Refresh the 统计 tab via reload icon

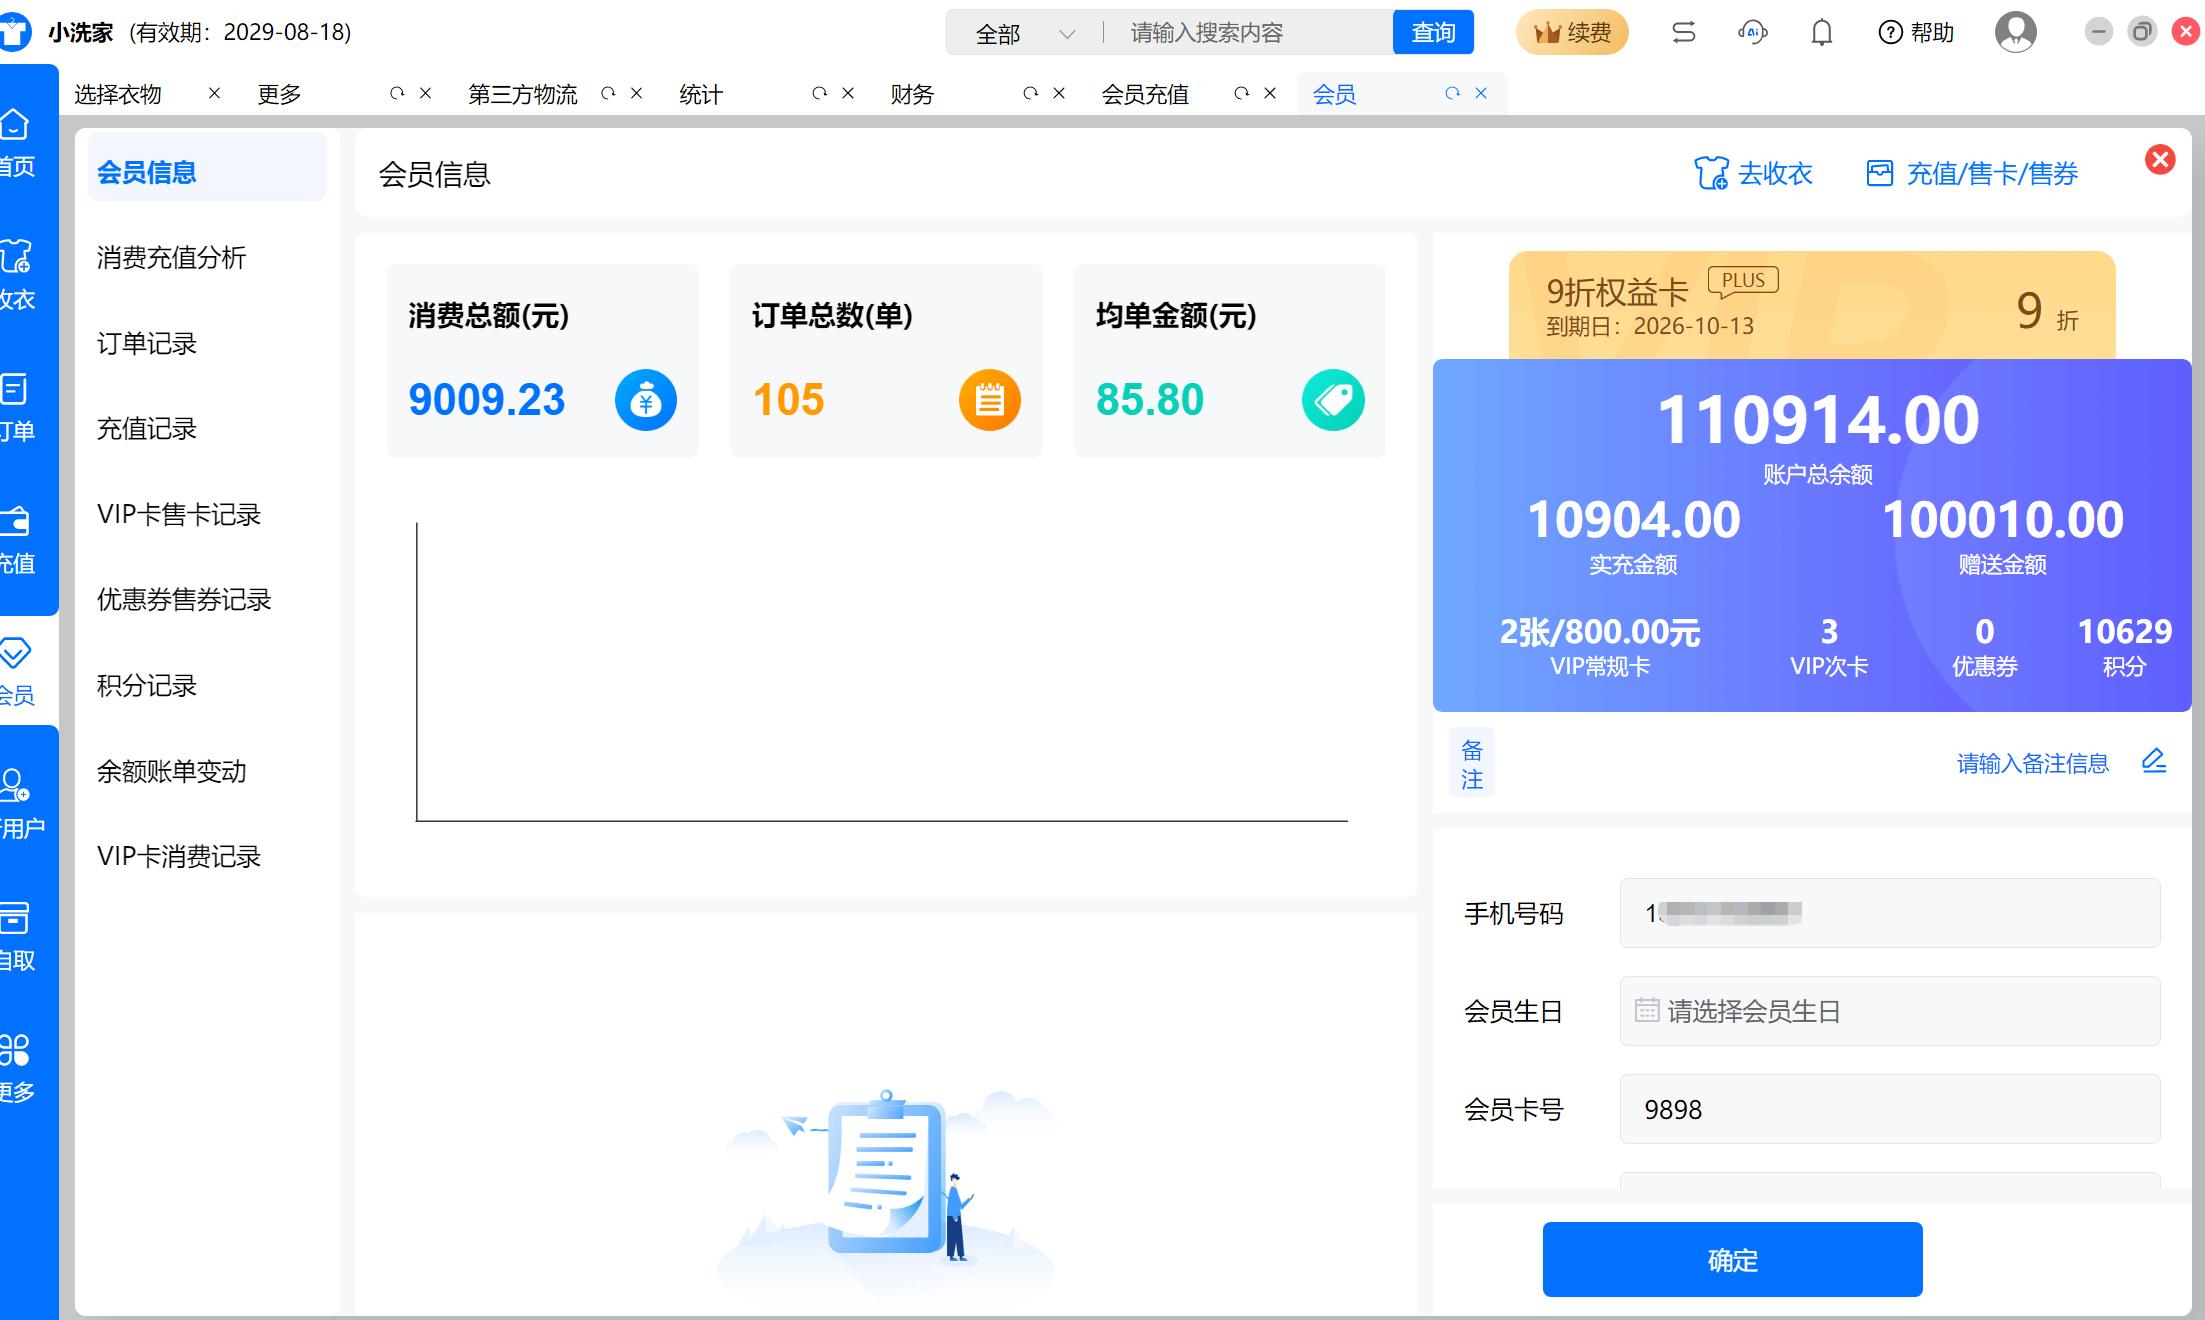[819, 93]
